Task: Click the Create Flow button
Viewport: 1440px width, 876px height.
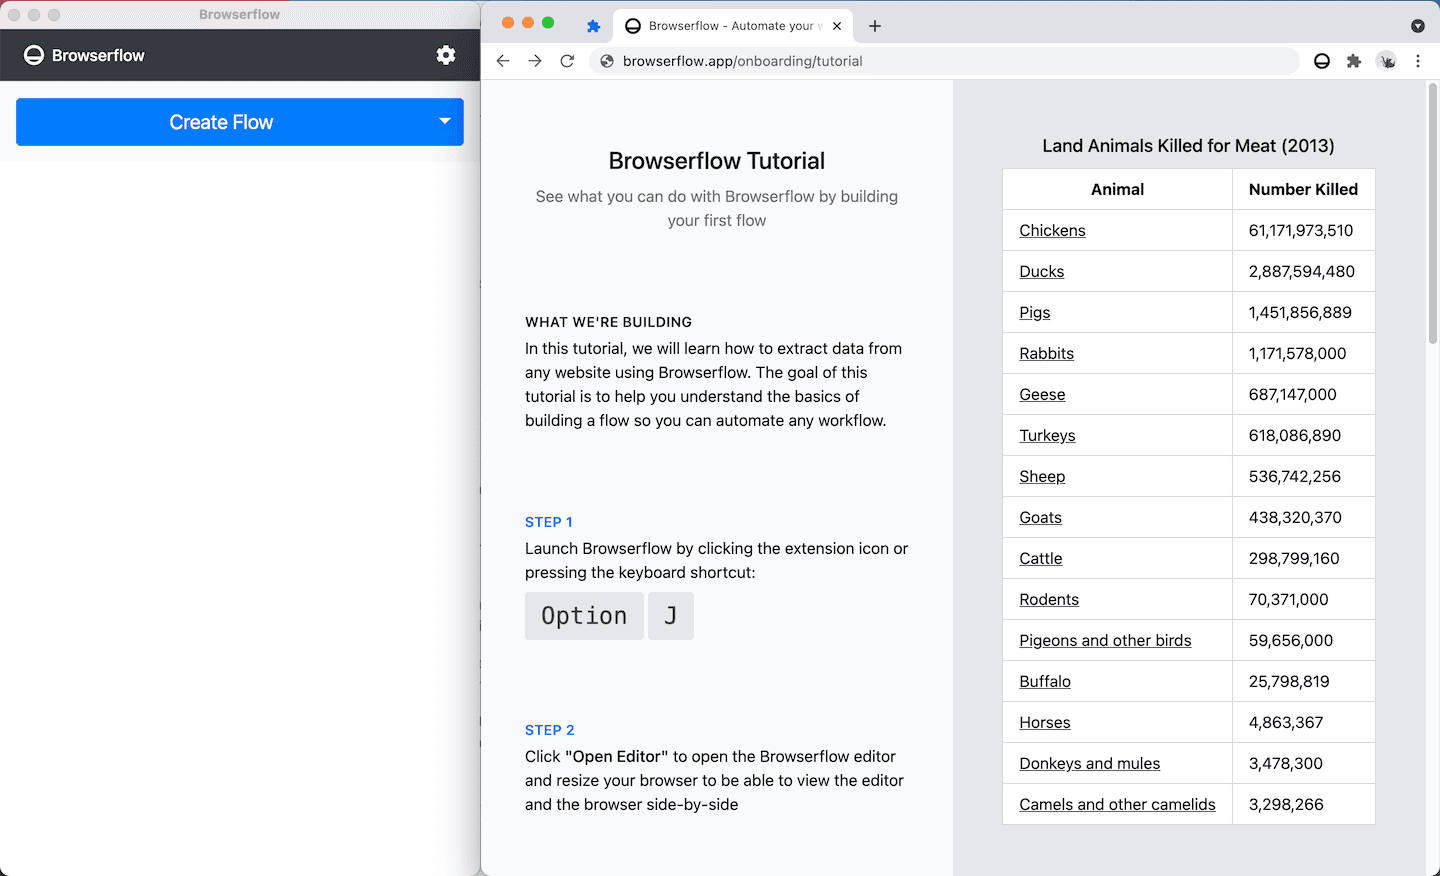Action: 222,121
